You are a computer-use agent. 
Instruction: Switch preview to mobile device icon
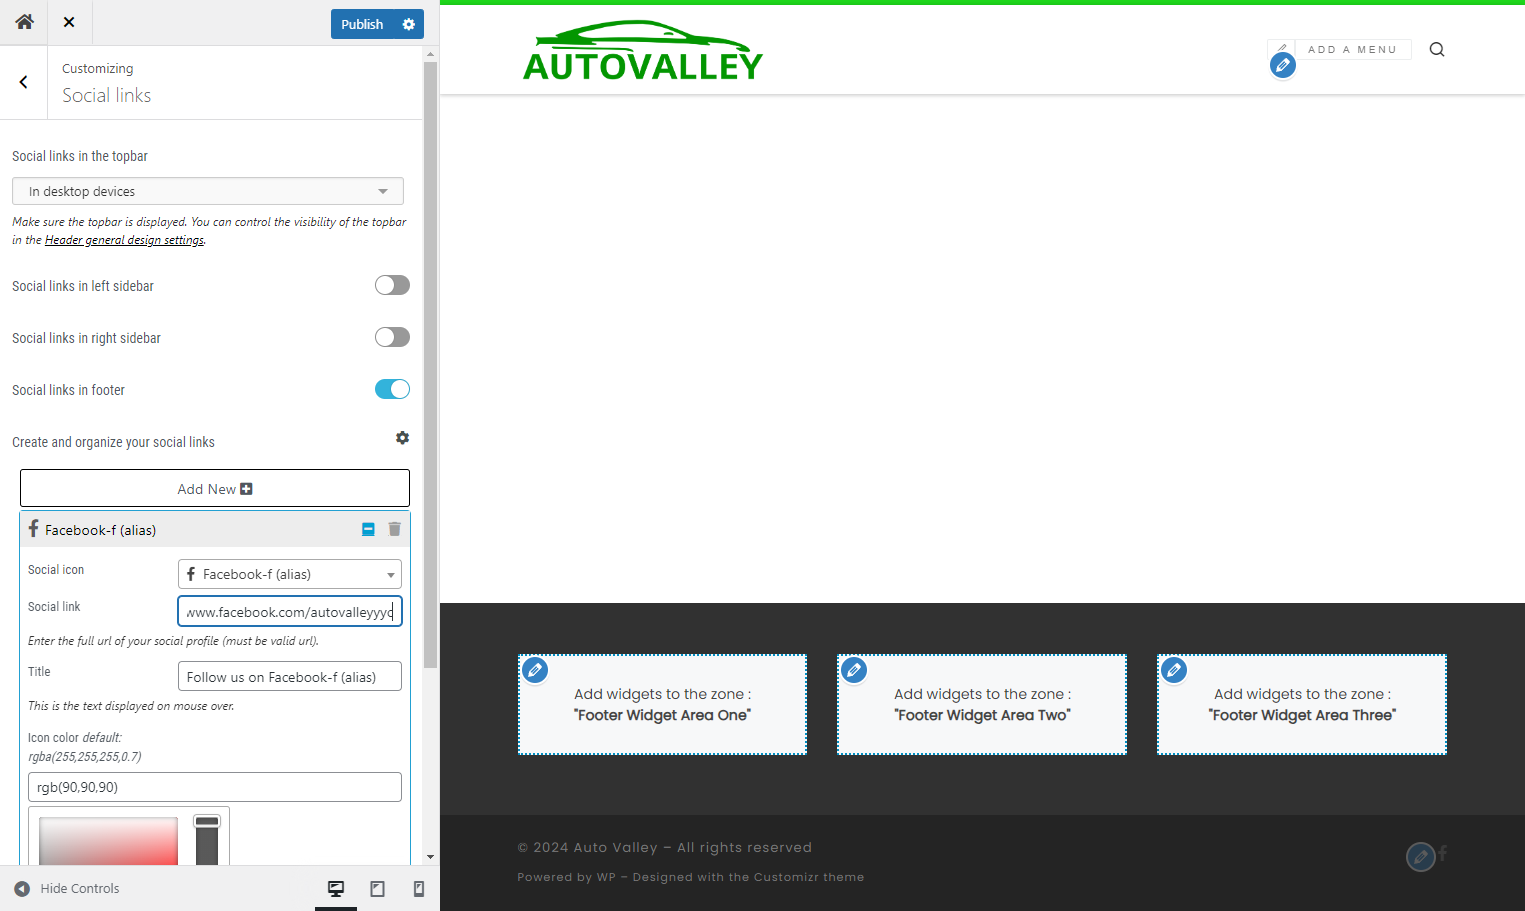pos(419,888)
